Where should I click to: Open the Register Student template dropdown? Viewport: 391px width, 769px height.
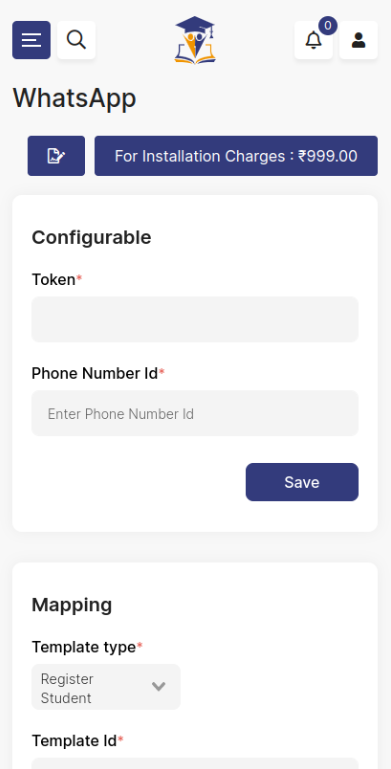tap(106, 687)
